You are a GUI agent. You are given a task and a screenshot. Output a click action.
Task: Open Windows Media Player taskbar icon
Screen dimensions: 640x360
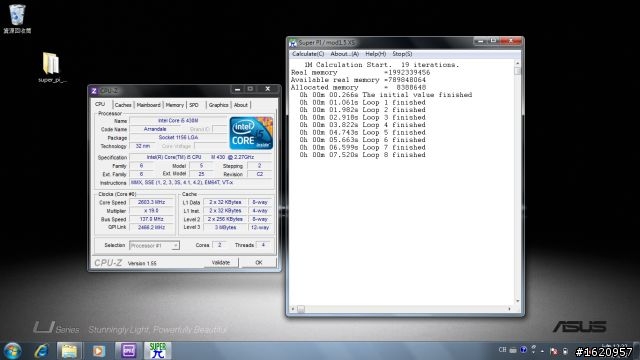click(x=98, y=351)
